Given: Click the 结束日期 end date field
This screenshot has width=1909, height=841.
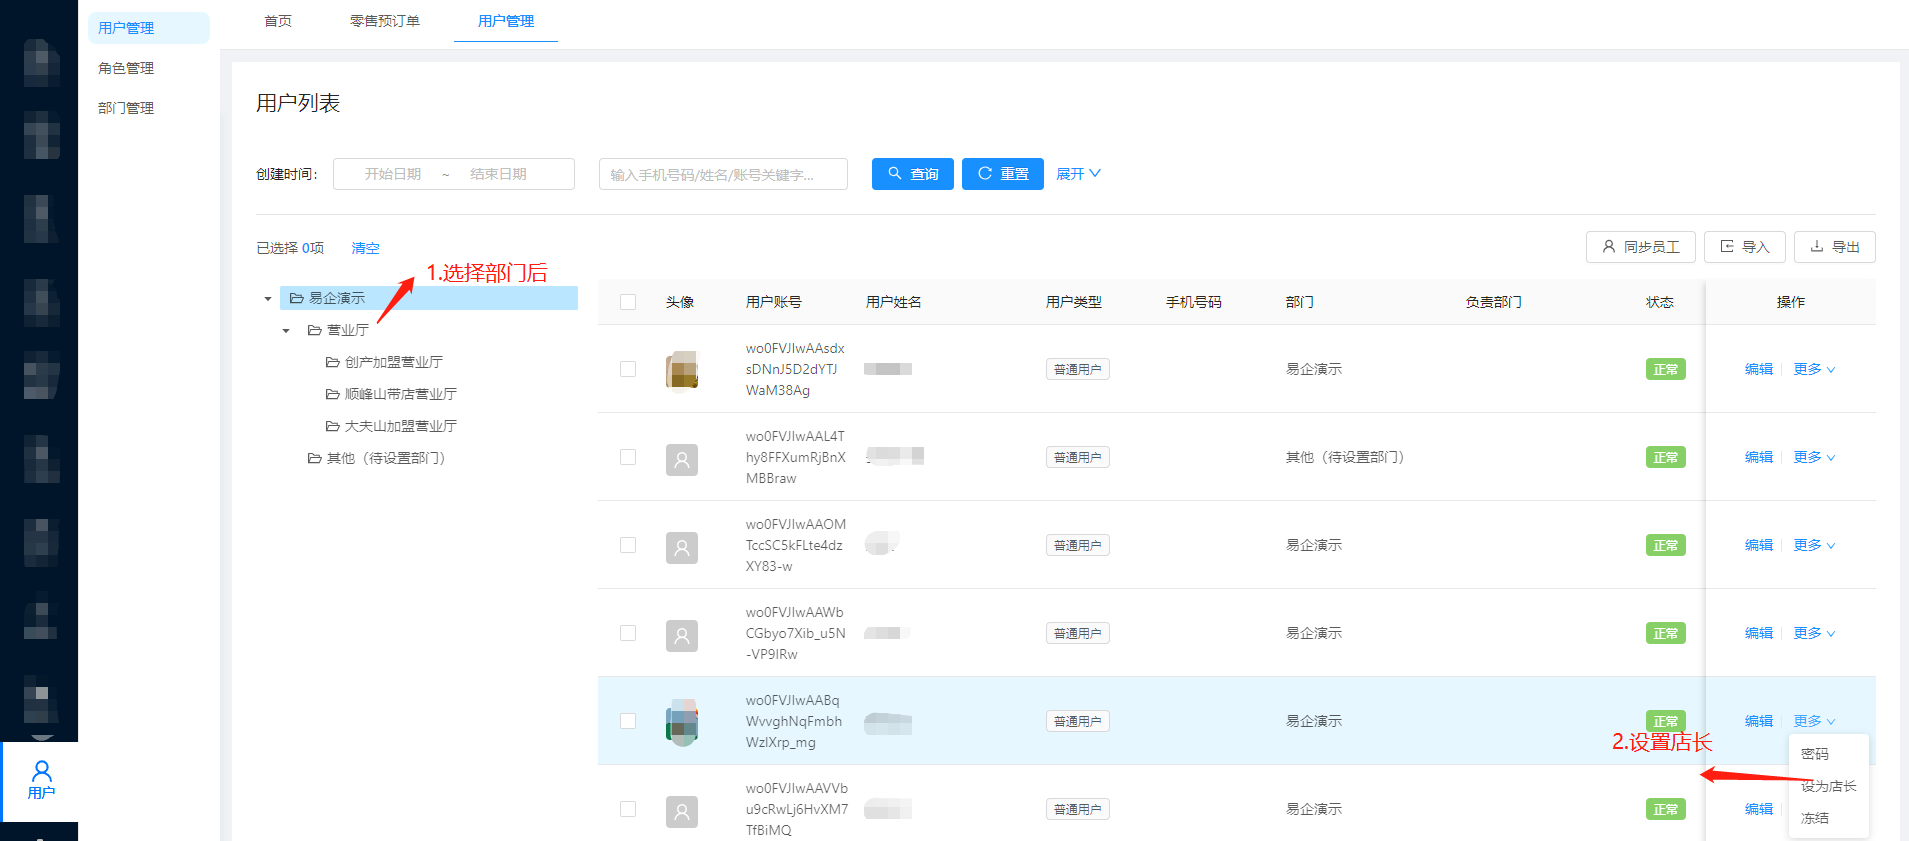Looking at the screenshot, I should pos(498,174).
